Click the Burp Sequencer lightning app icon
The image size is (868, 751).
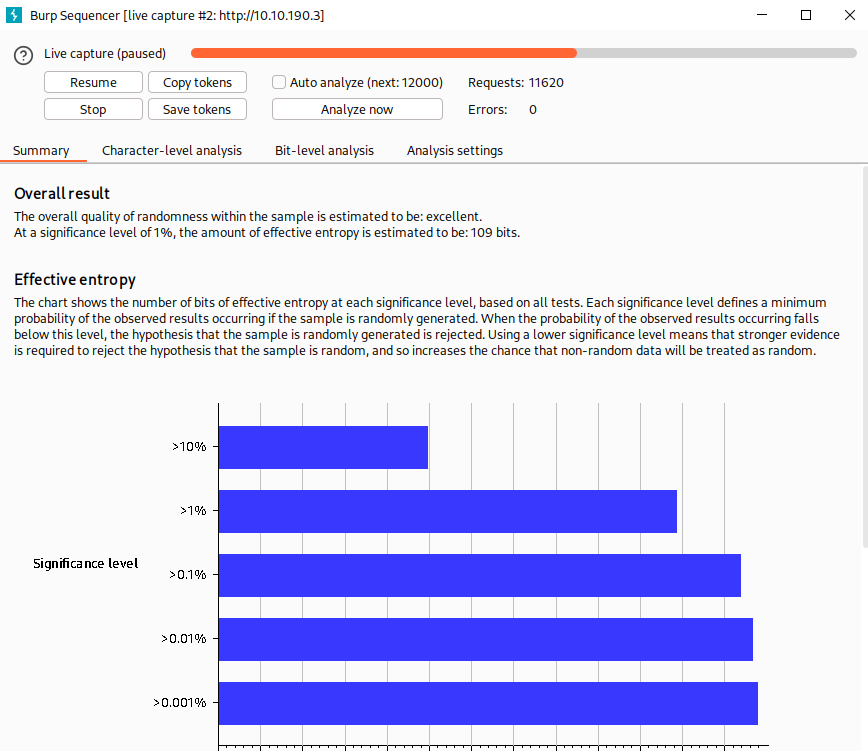coord(14,15)
